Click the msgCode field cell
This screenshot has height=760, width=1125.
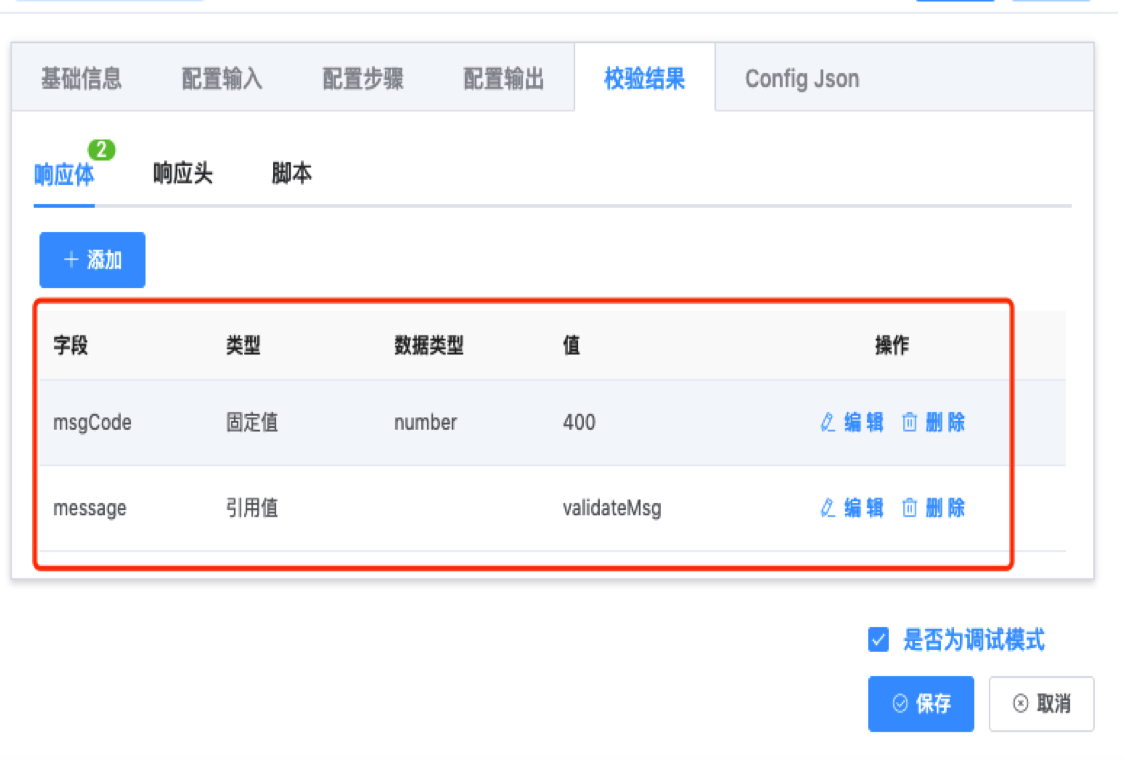click(x=92, y=423)
